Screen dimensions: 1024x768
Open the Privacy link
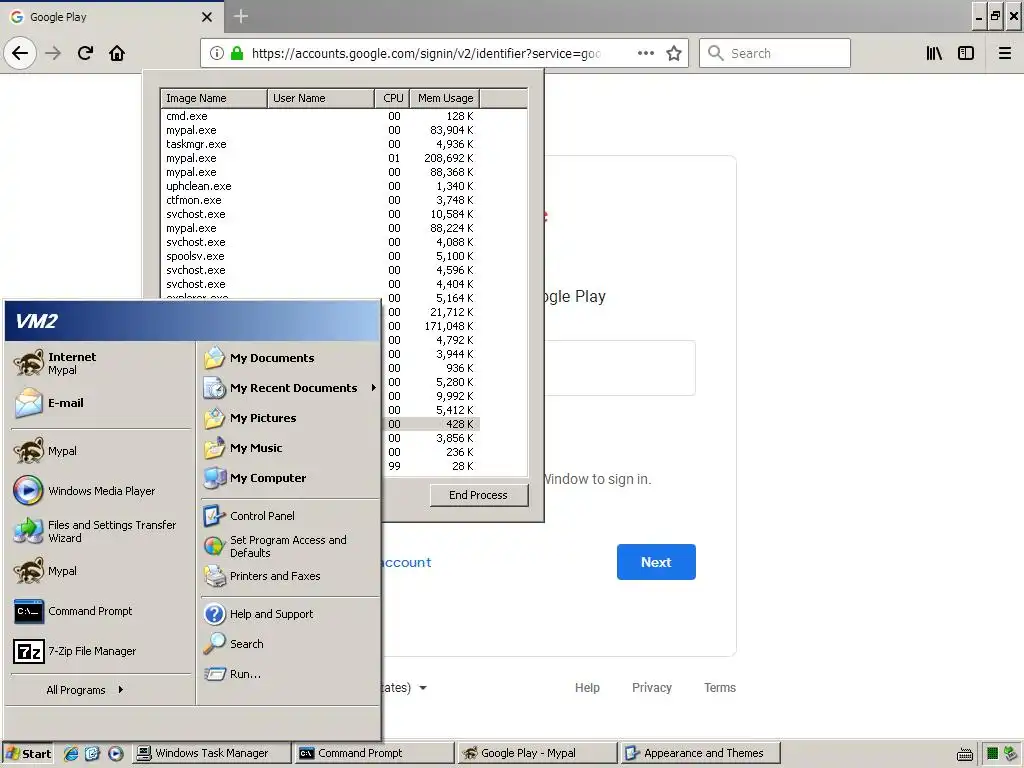pos(652,688)
